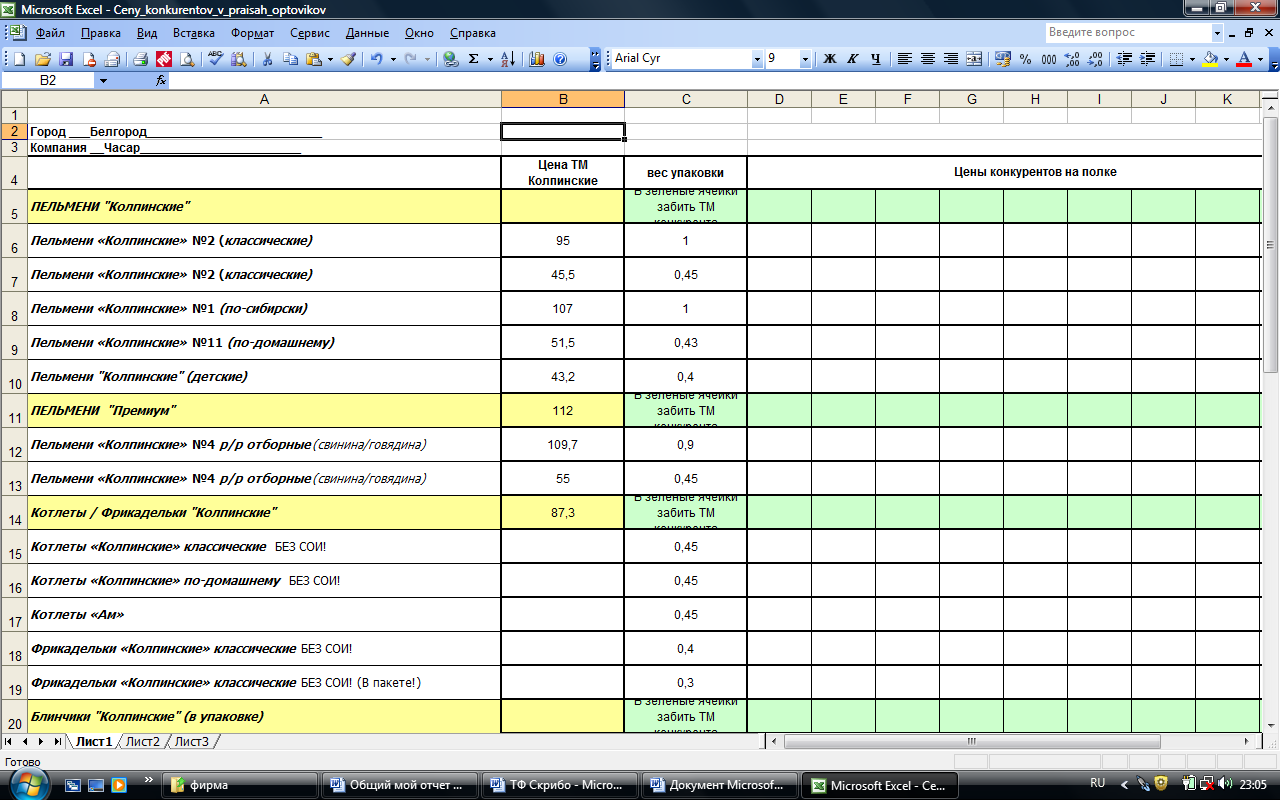Click the Paste clipboard icon

tap(313, 59)
